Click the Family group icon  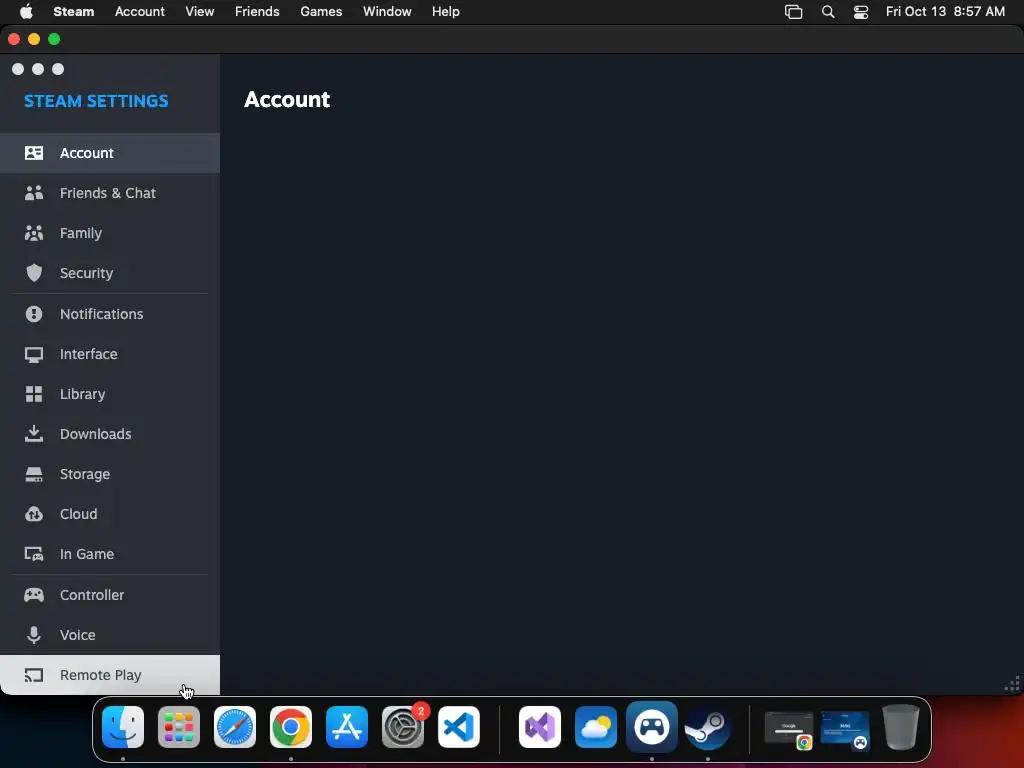tap(34, 233)
